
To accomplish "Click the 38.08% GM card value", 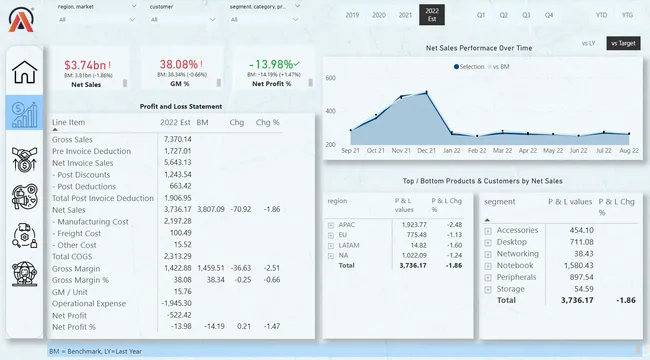I will pyautogui.click(x=179, y=64).
